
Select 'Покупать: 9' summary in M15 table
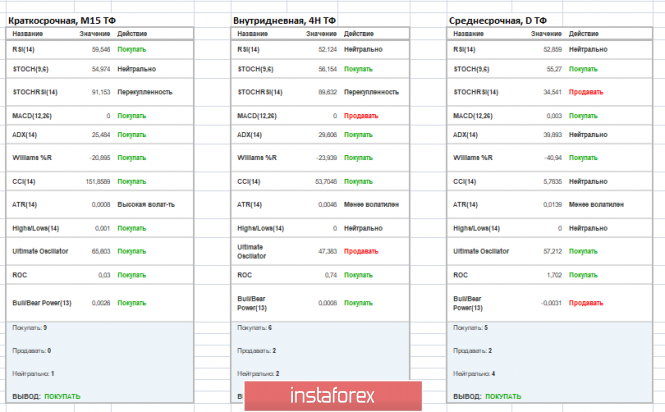coord(30,328)
